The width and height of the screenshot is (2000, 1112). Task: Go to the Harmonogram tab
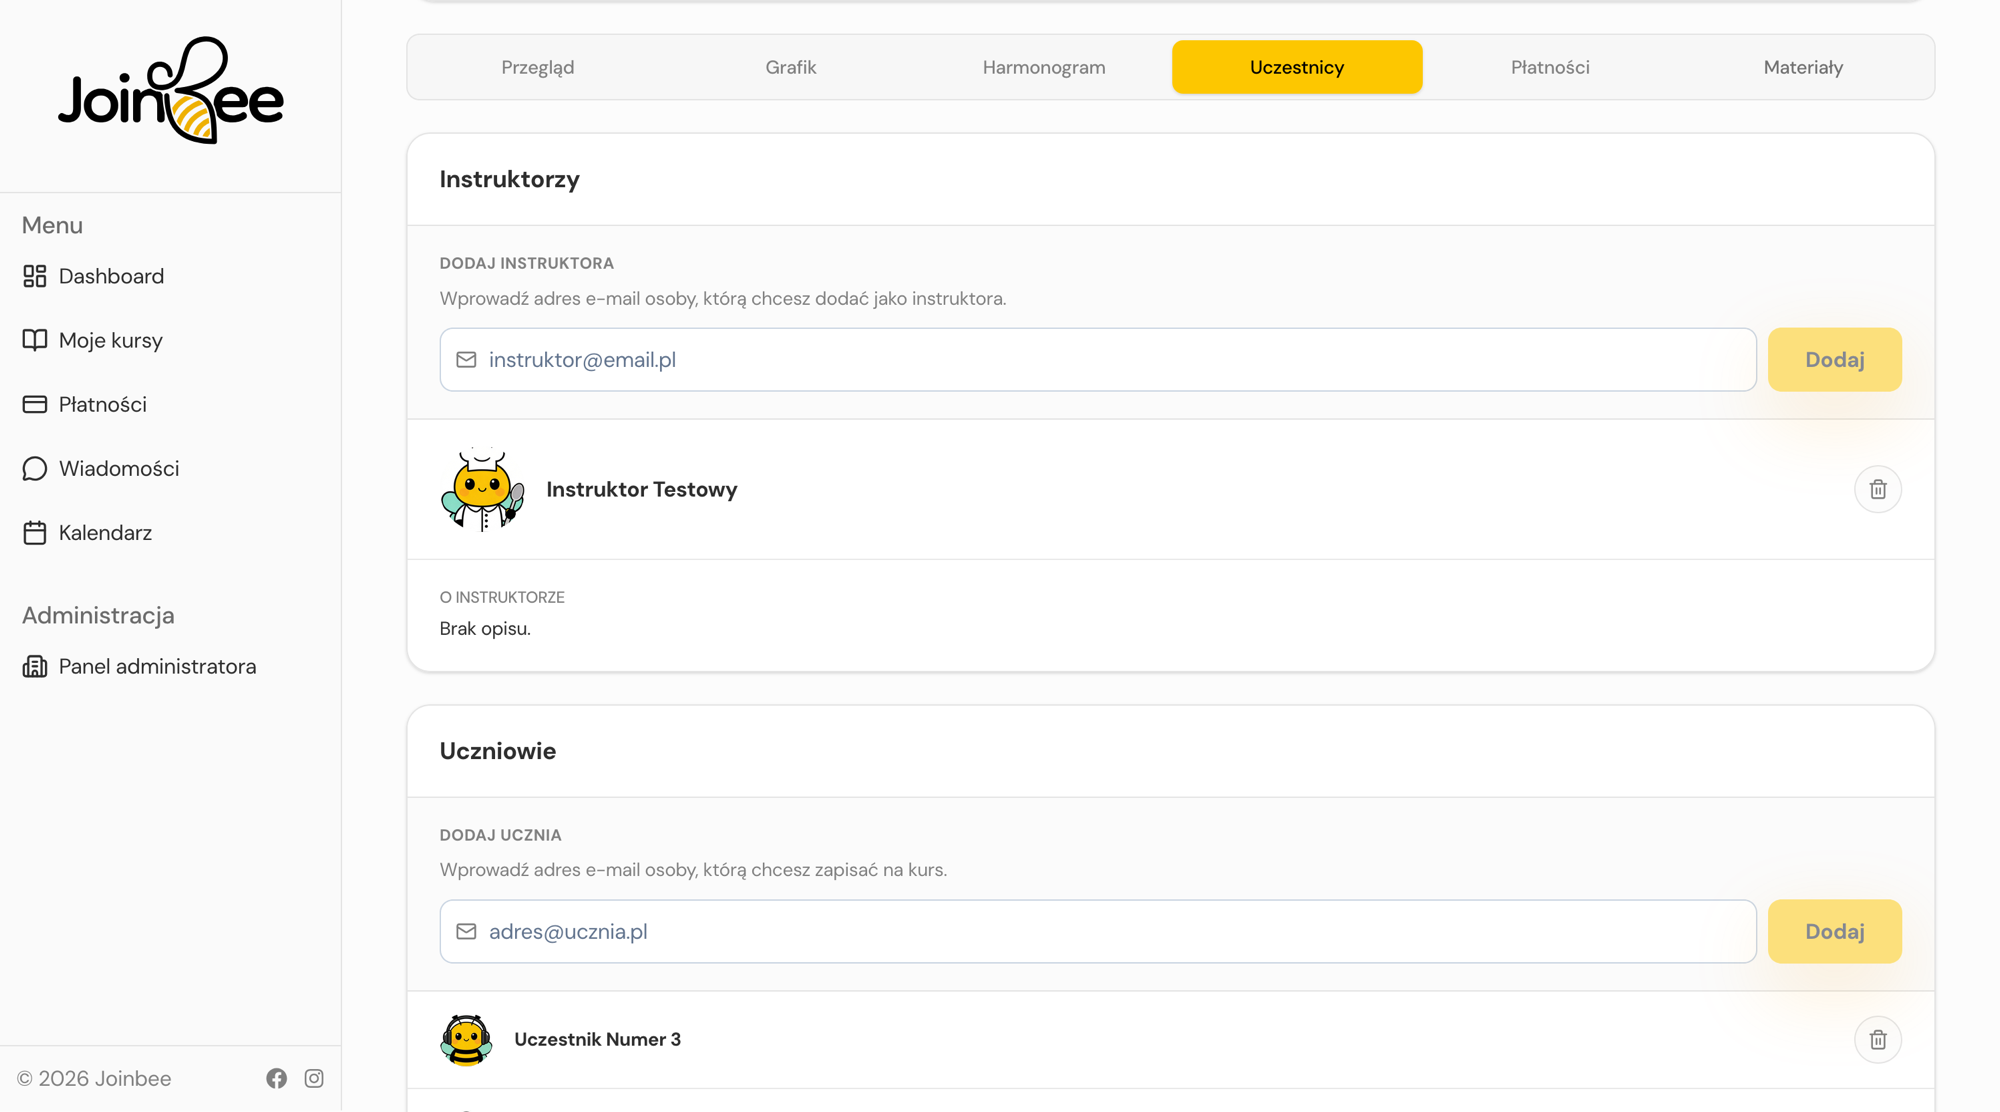tap(1044, 67)
